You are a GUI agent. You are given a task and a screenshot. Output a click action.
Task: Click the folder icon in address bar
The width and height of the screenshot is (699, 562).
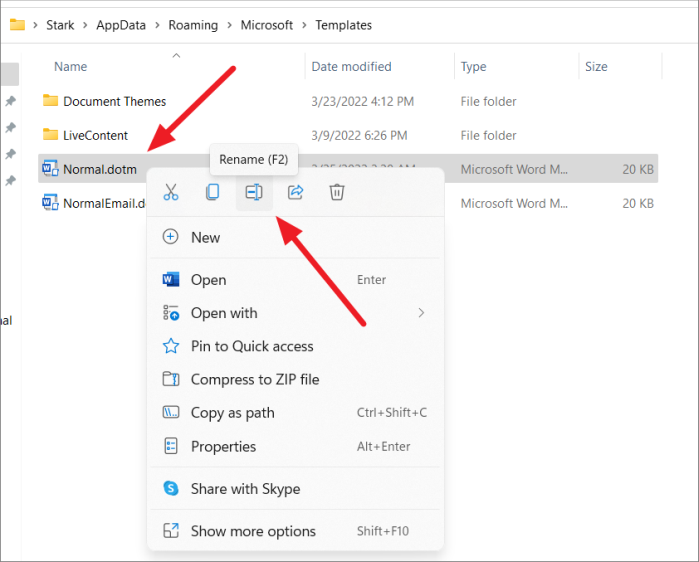click(17, 24)
